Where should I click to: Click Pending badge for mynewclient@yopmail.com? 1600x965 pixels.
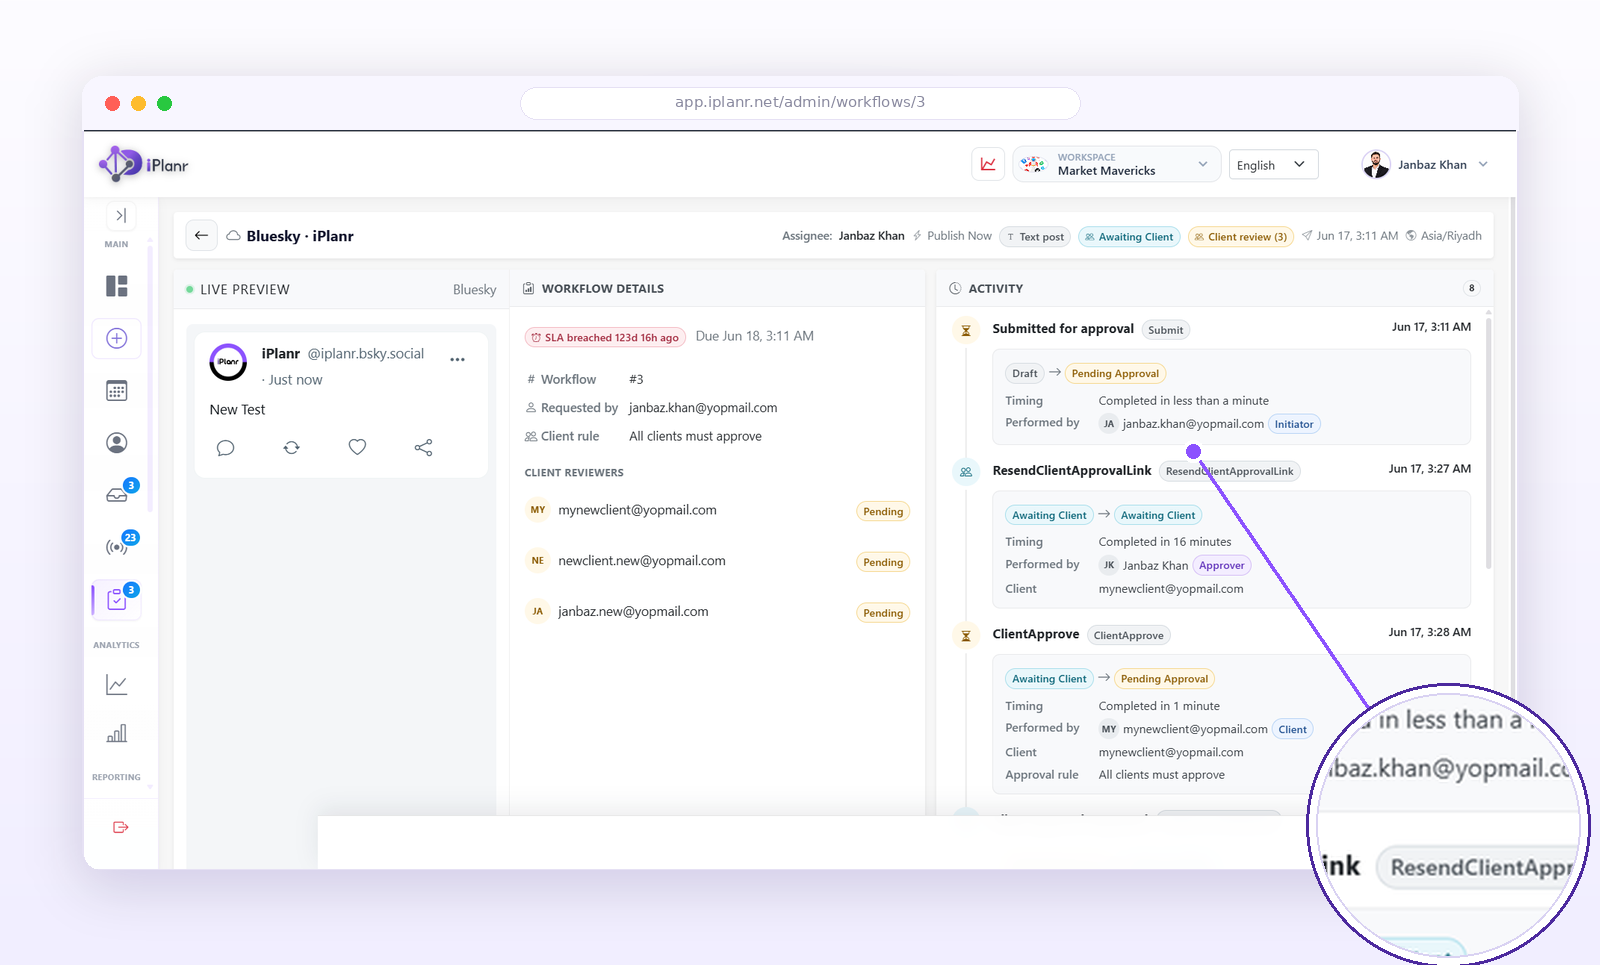[883, 512]
